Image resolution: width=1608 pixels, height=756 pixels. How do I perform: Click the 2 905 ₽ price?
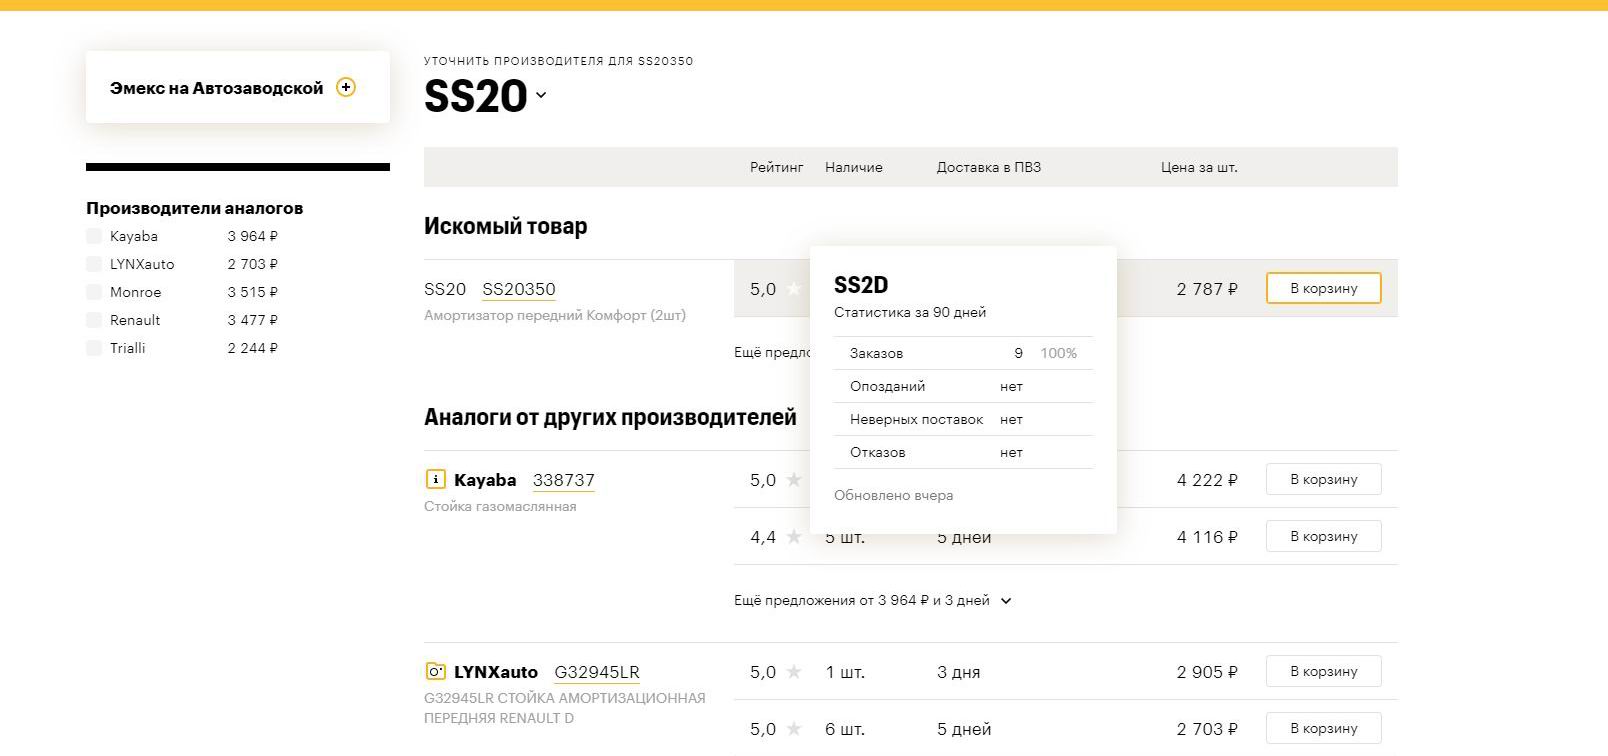coord(1207,672)
